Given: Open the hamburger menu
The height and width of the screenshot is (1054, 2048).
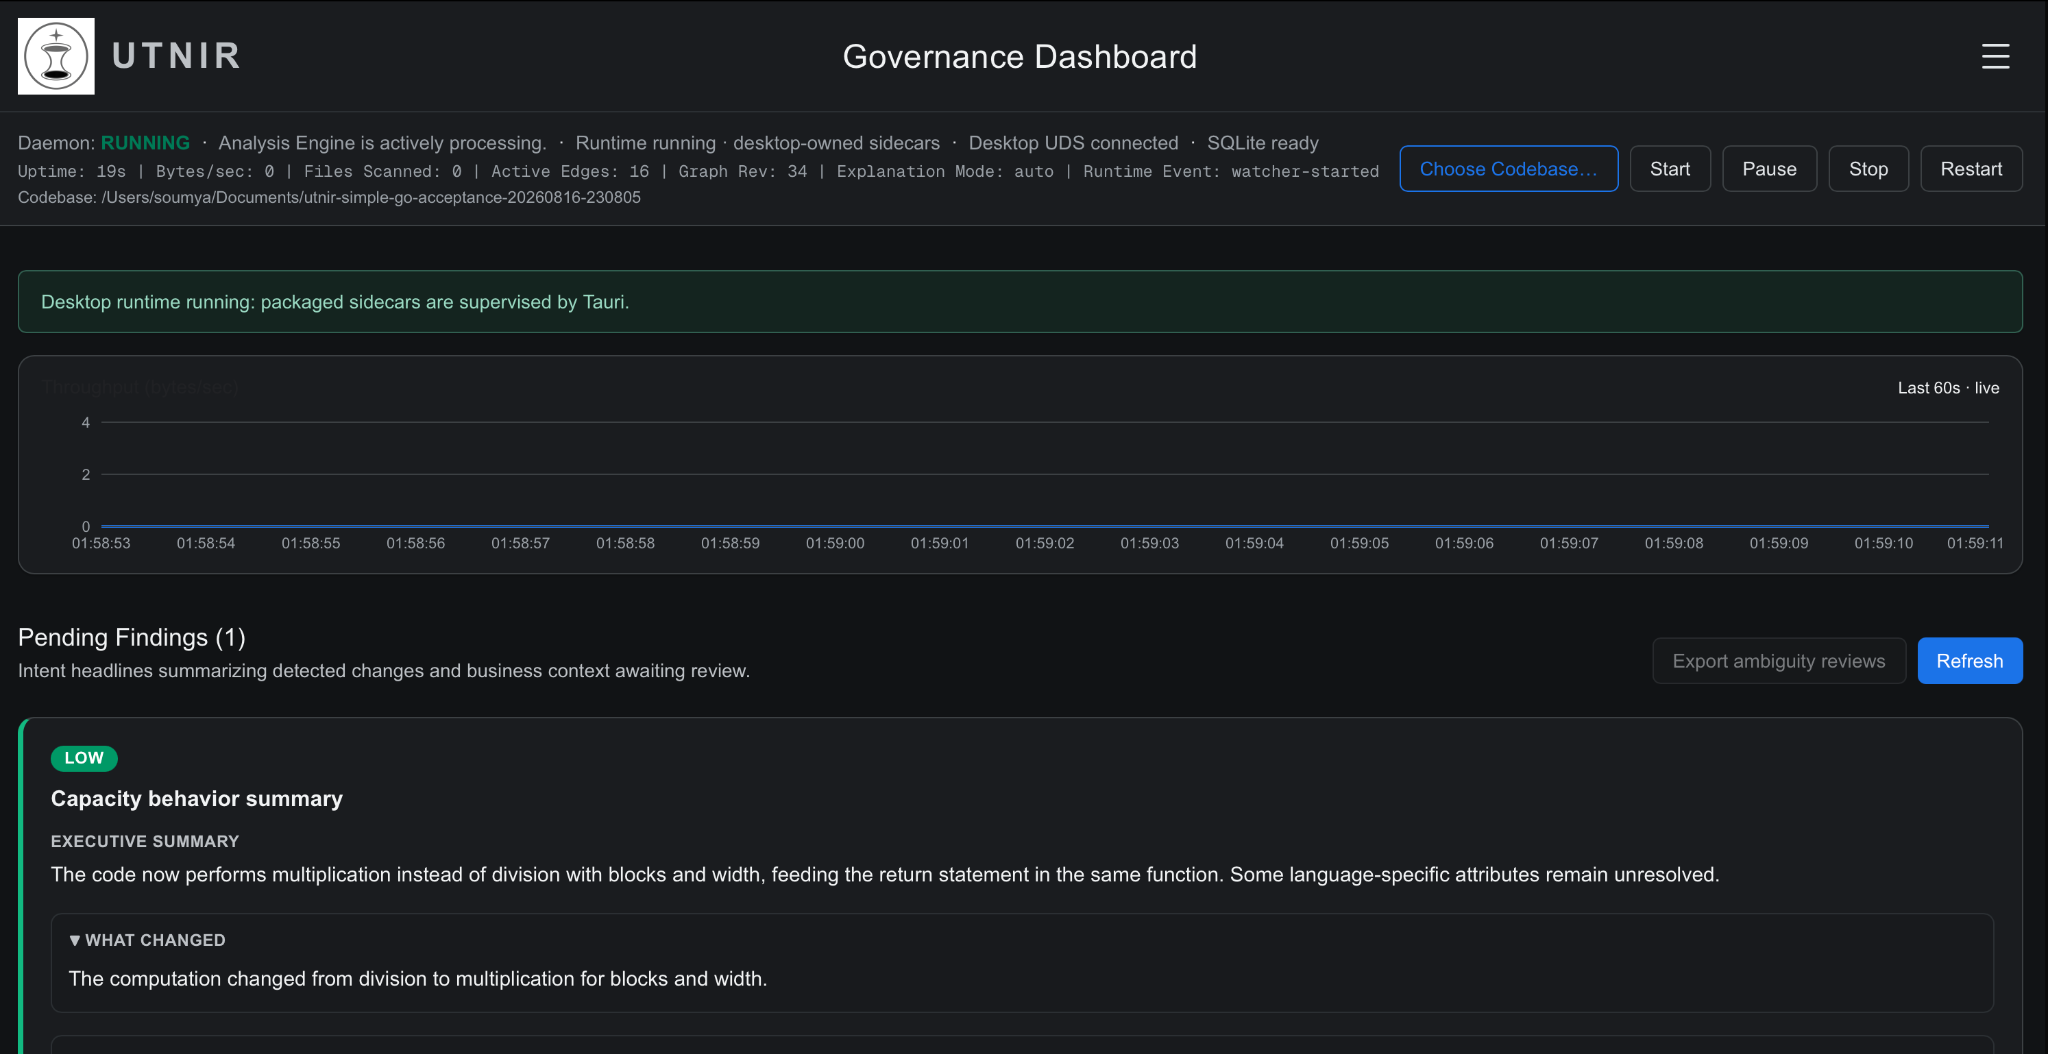Looking at the screenshot, I should click(1995, 56).
